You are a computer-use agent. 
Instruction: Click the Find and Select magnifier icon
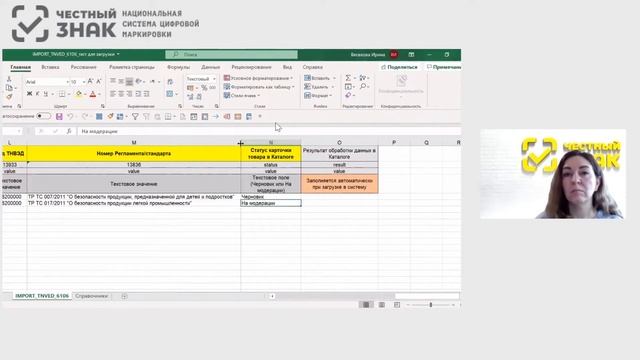click(363, 87)
